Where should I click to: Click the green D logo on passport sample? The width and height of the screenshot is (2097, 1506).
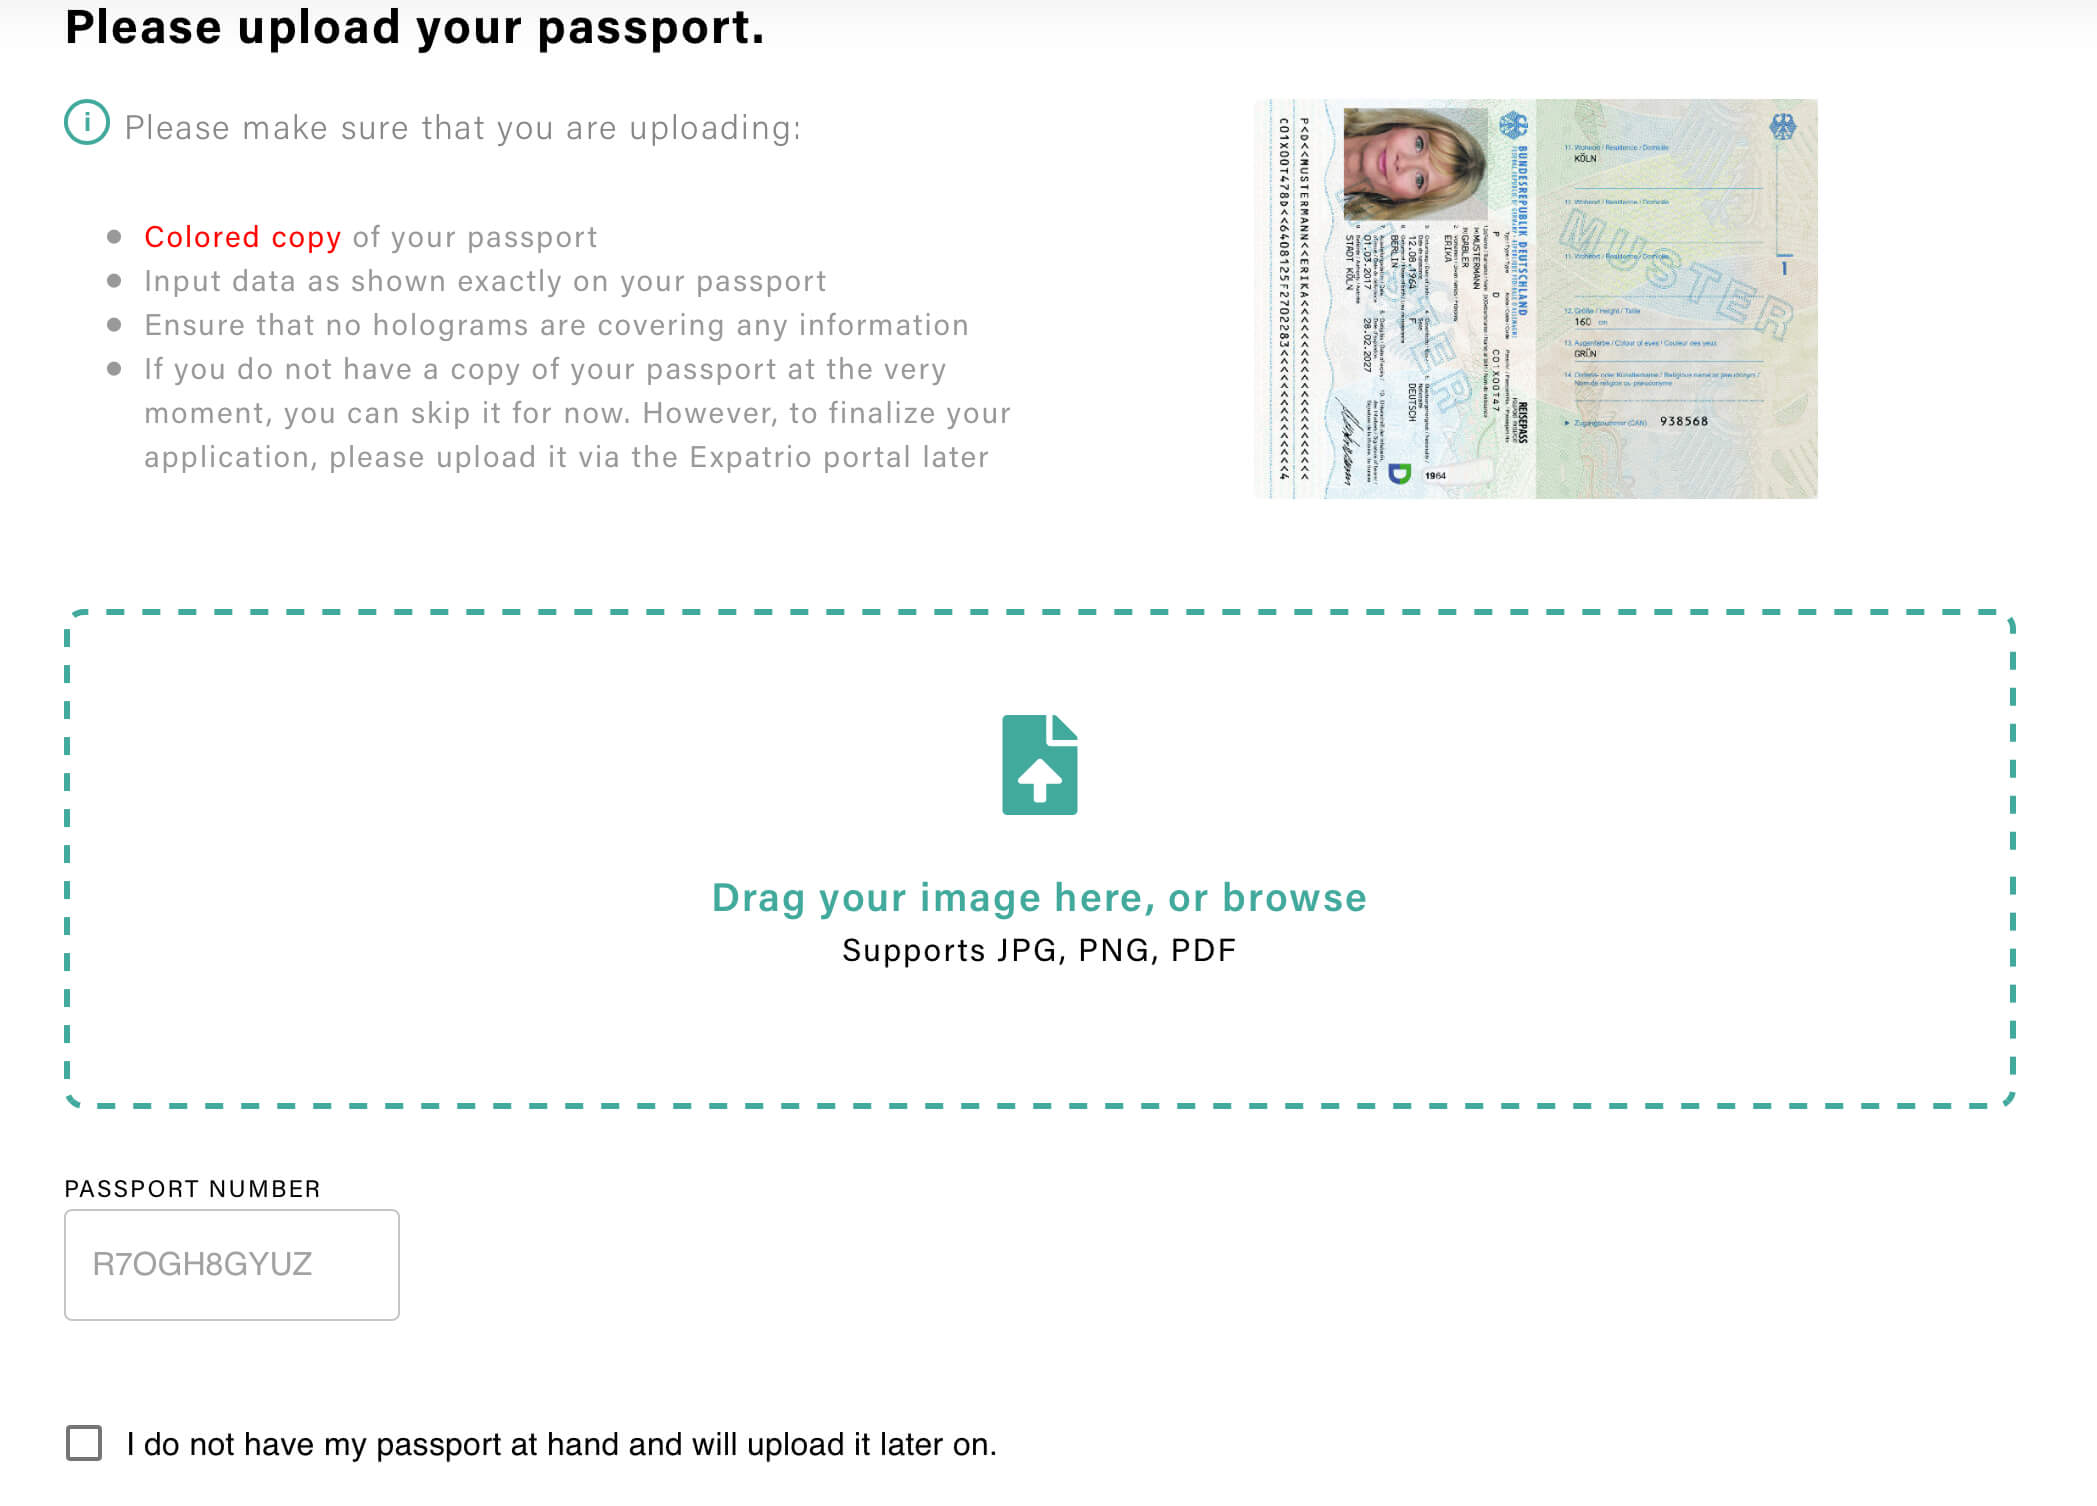click(x=1399, y=473)
